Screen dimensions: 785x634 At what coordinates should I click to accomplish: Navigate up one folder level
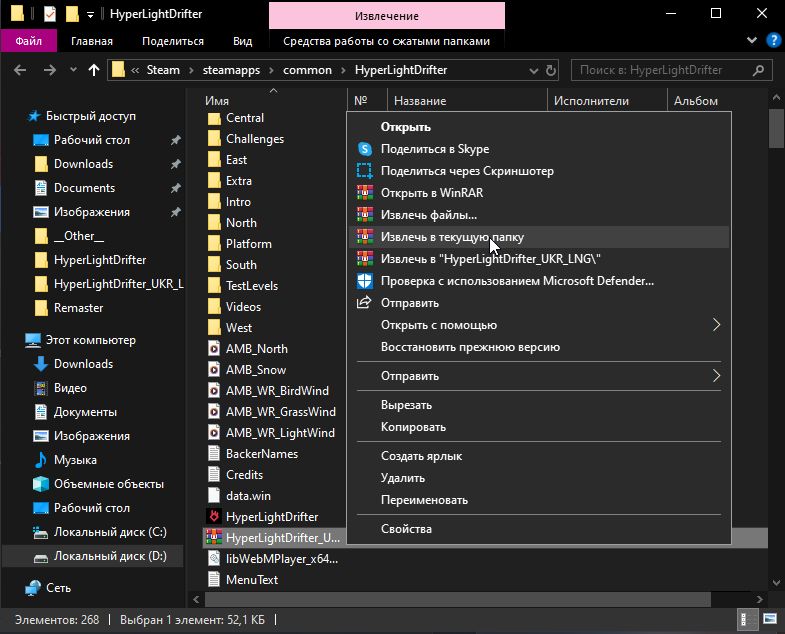point(95,70)
